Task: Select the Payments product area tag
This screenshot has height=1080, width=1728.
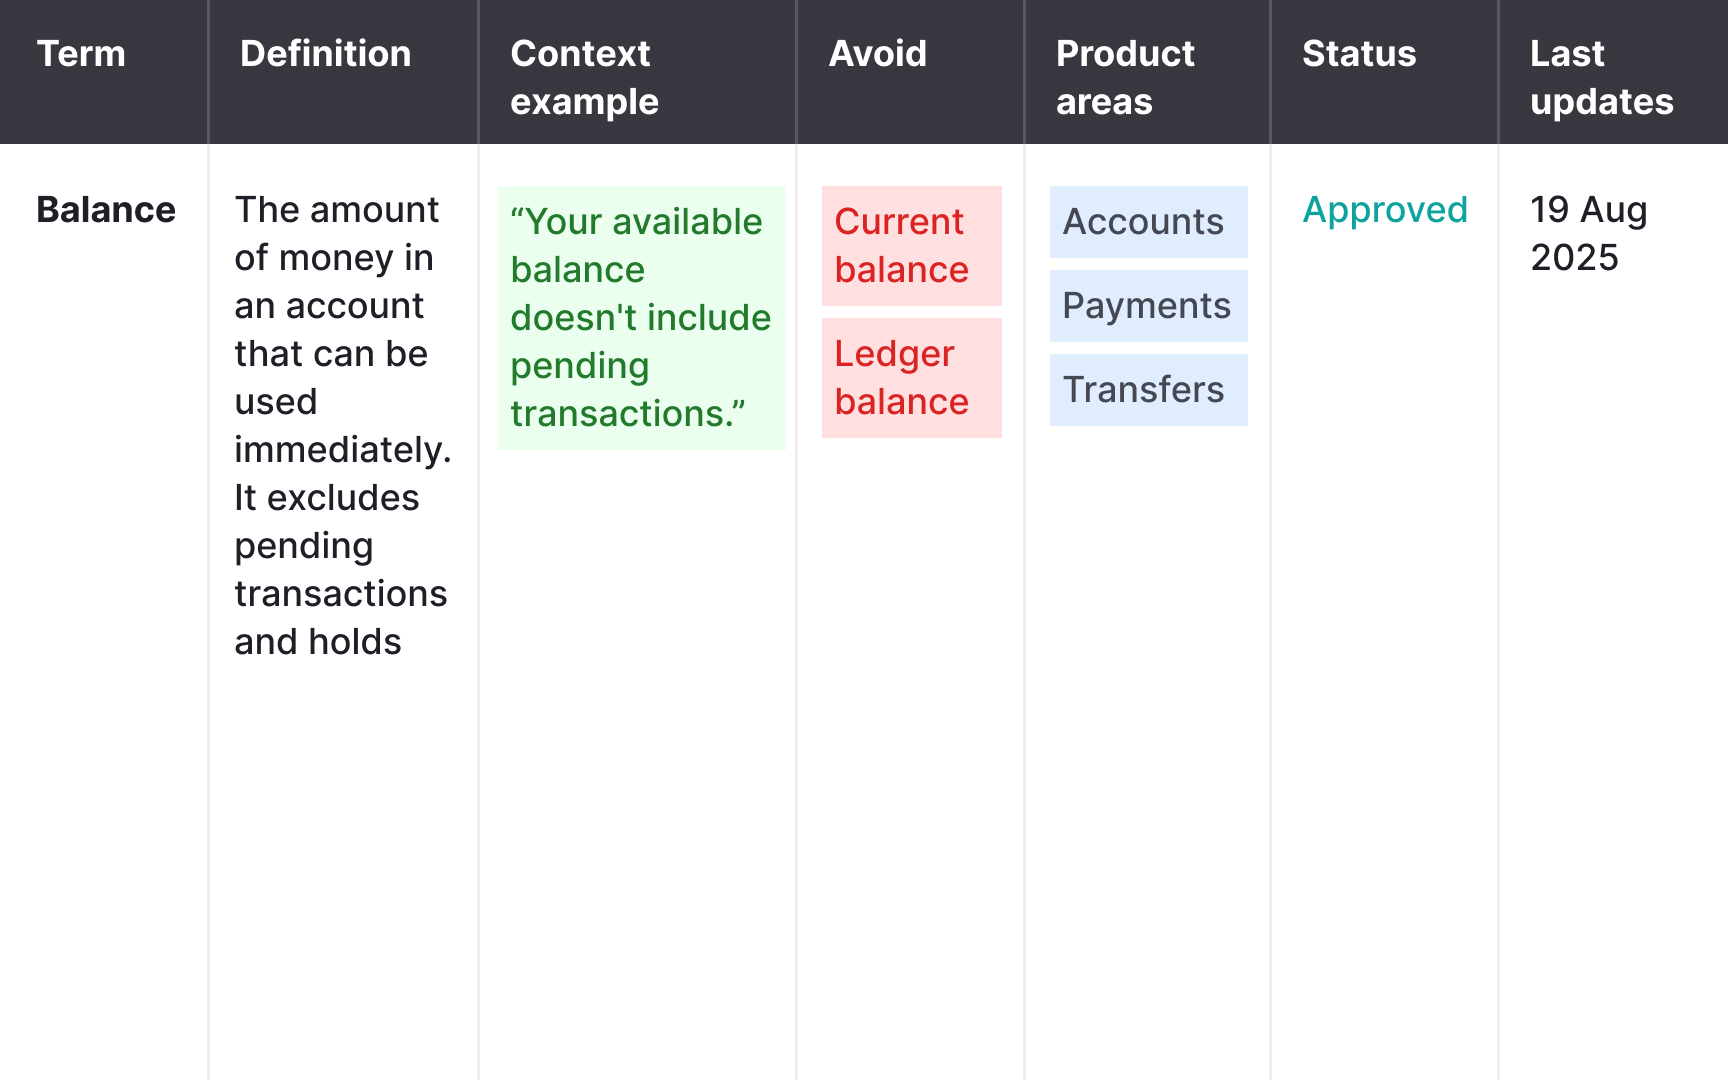Action: pos(1148,306)
